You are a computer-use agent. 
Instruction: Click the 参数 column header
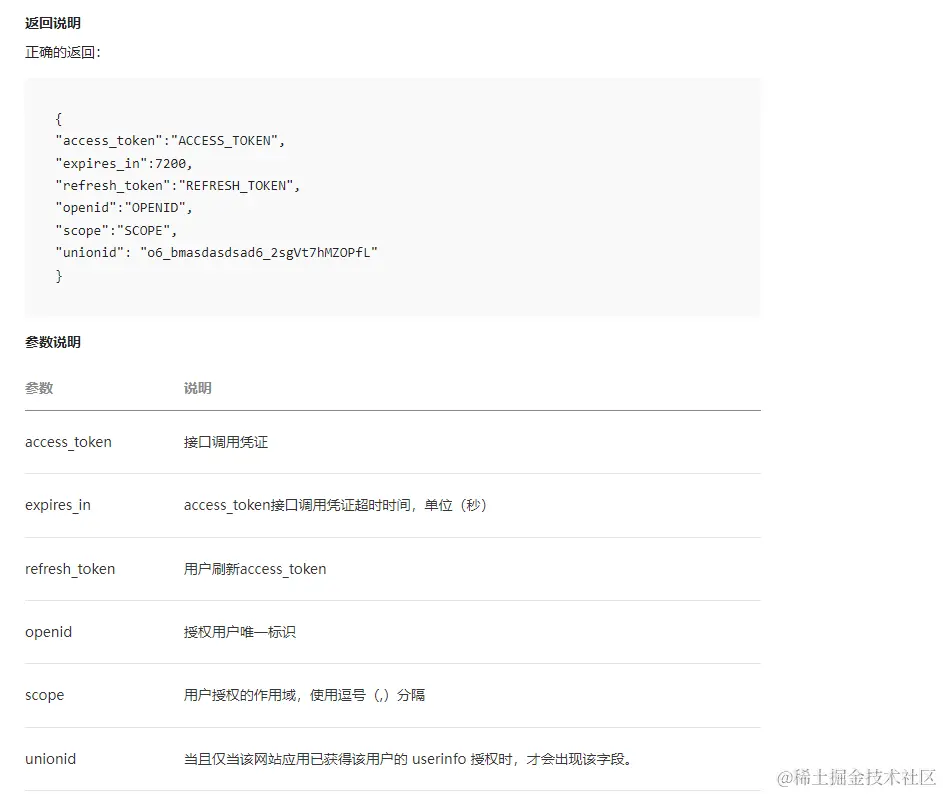(38, 388)
